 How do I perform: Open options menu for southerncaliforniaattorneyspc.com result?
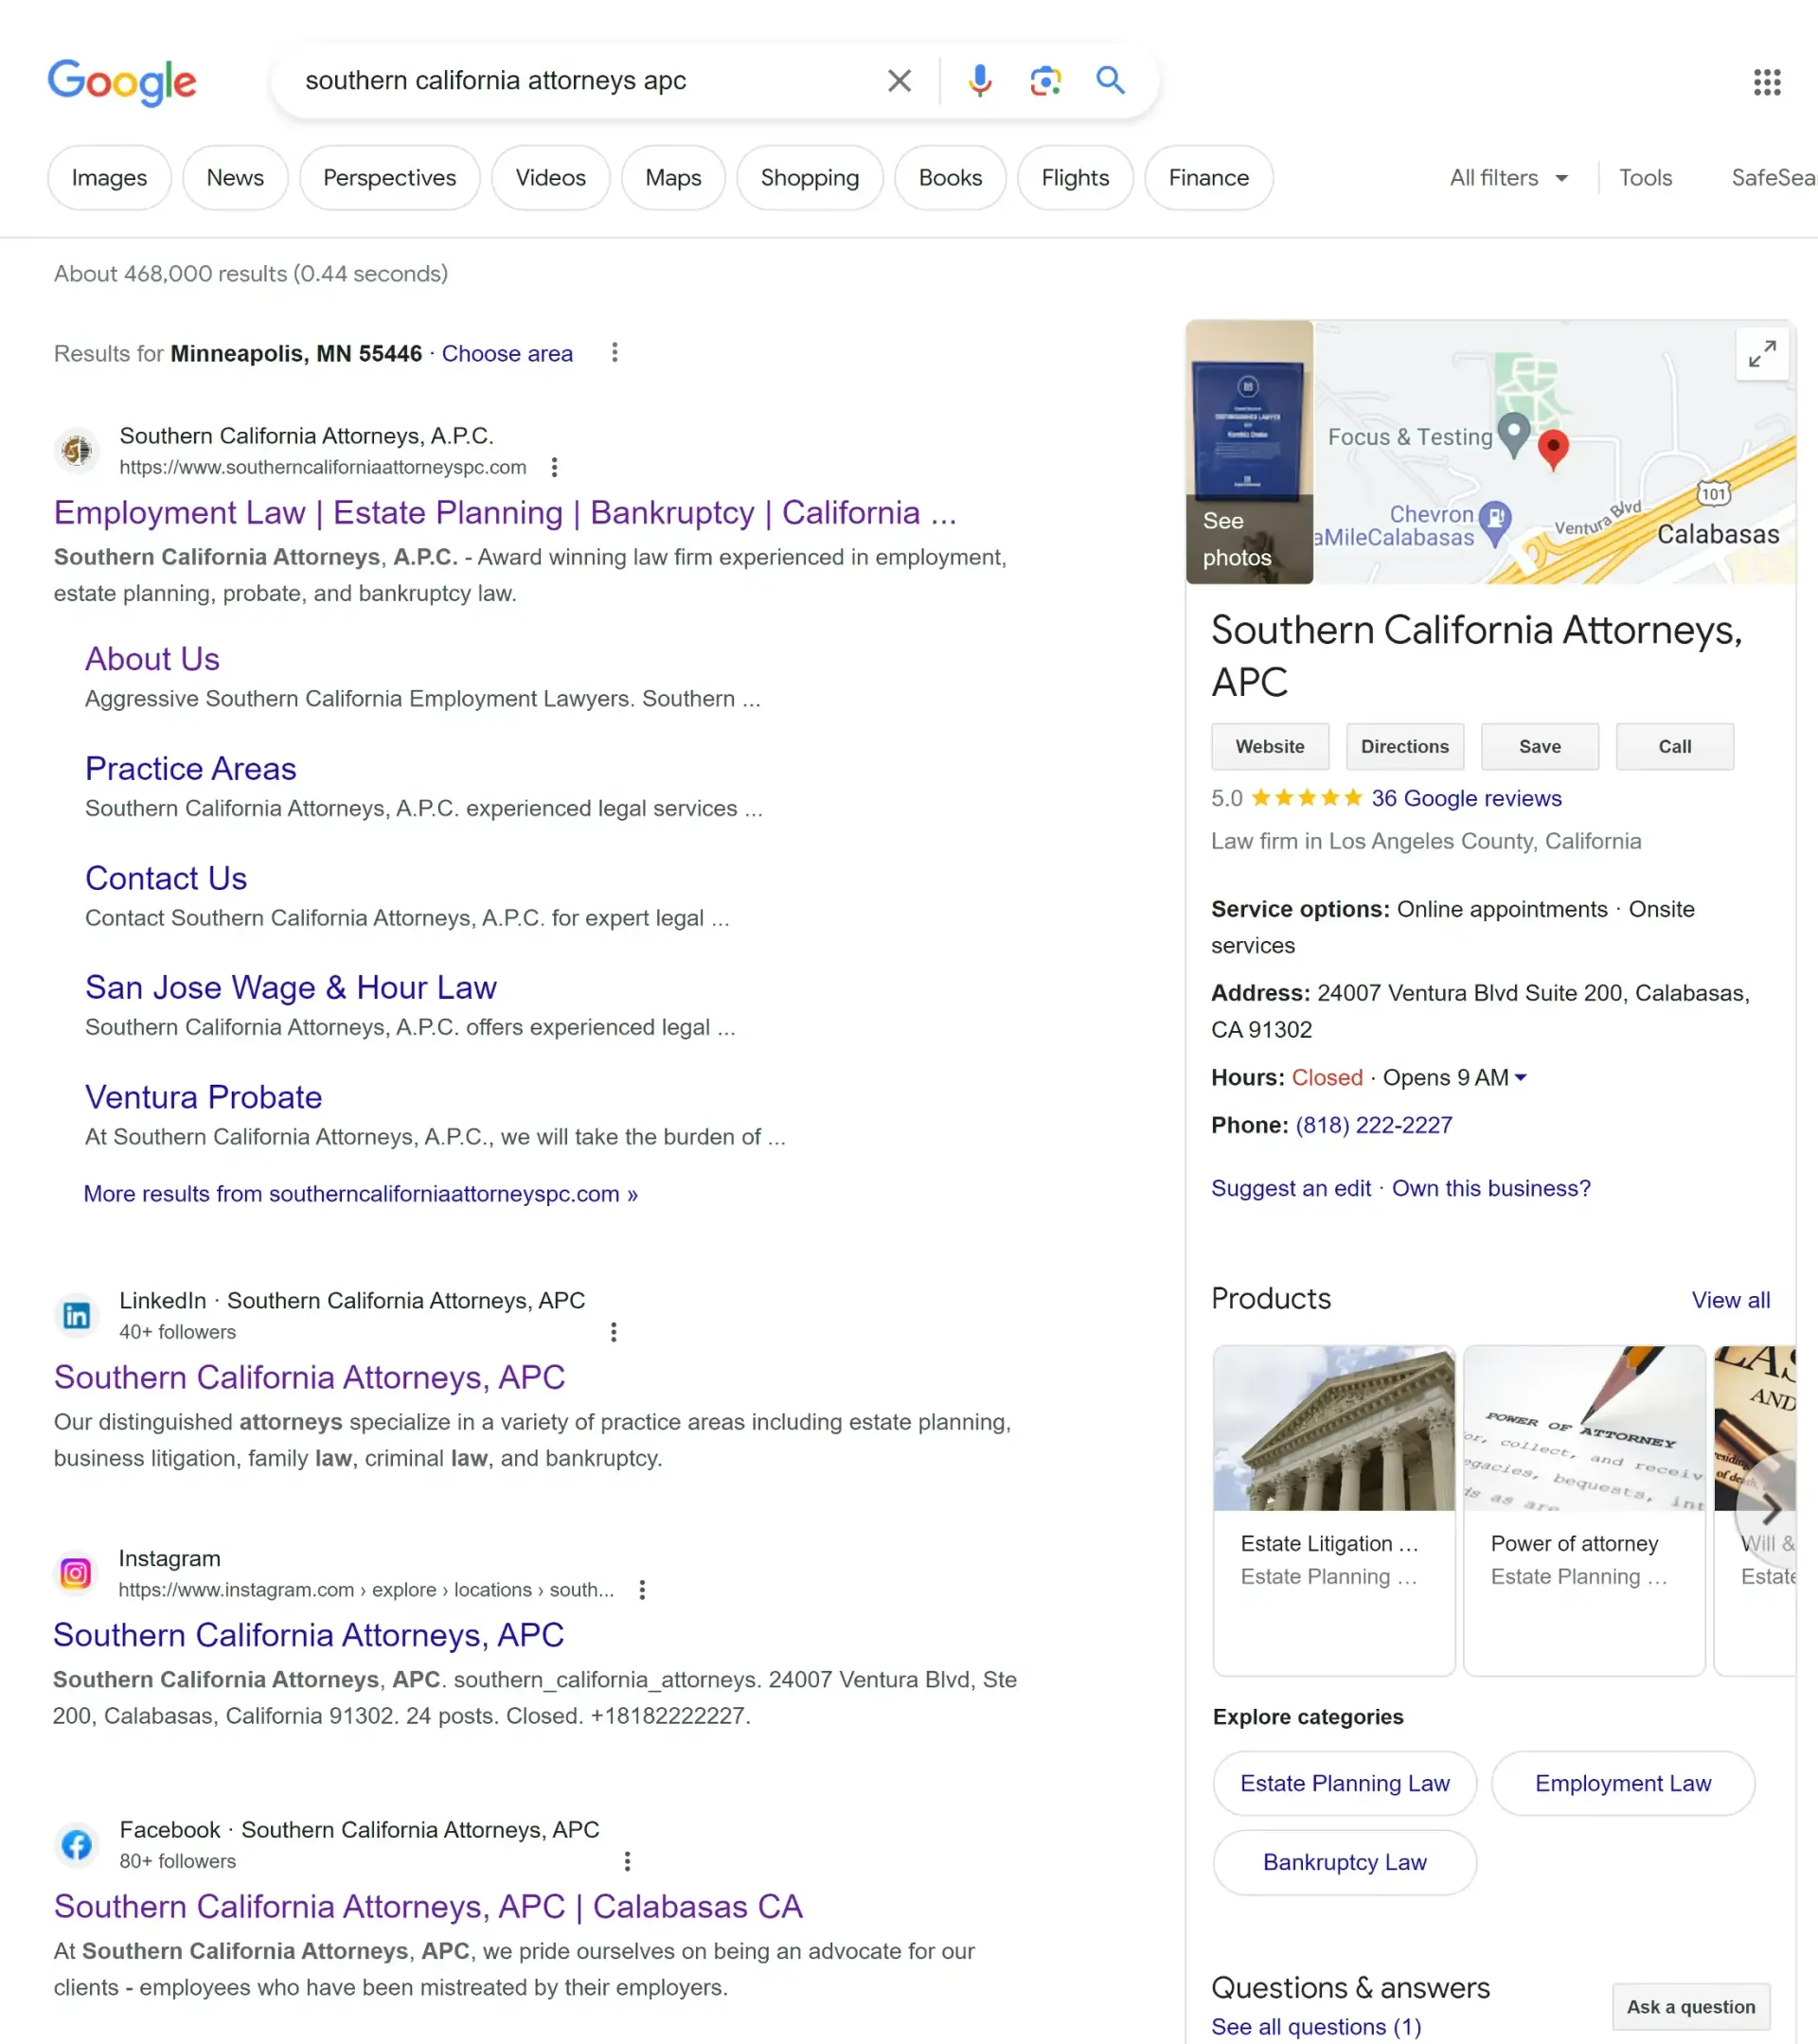coord(554,467)
